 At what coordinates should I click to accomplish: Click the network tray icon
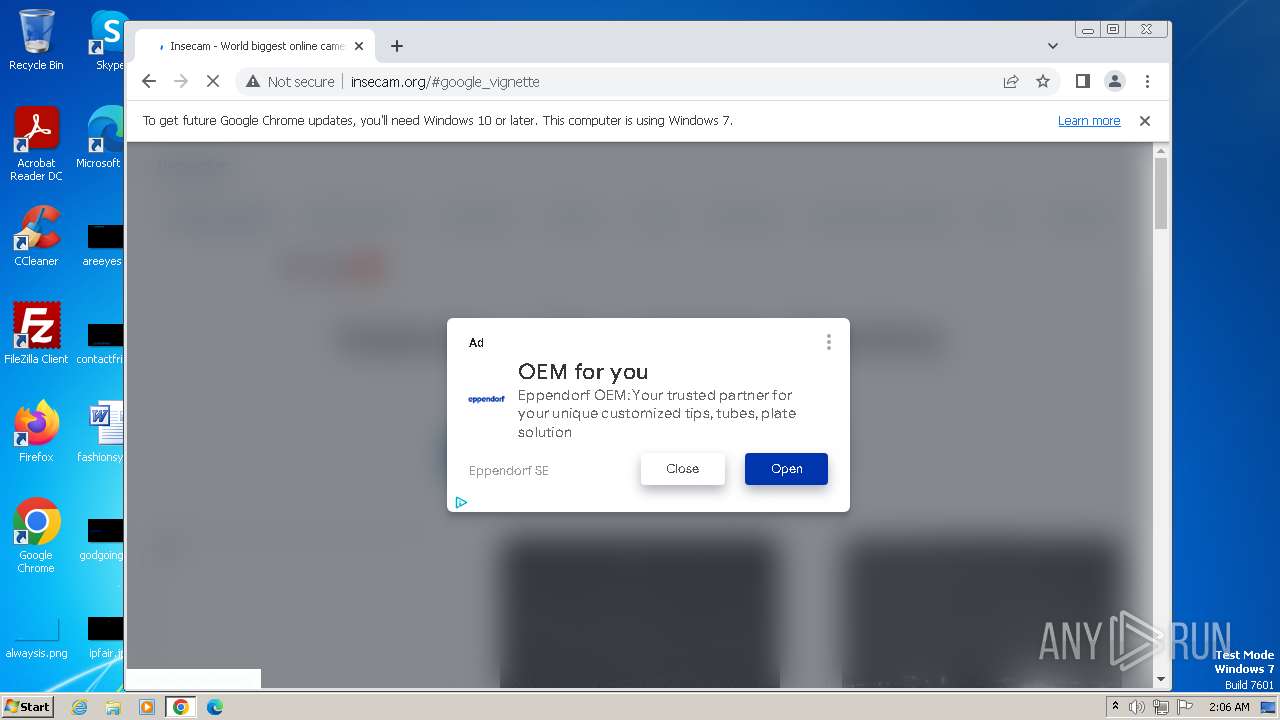click(1161, 707)
